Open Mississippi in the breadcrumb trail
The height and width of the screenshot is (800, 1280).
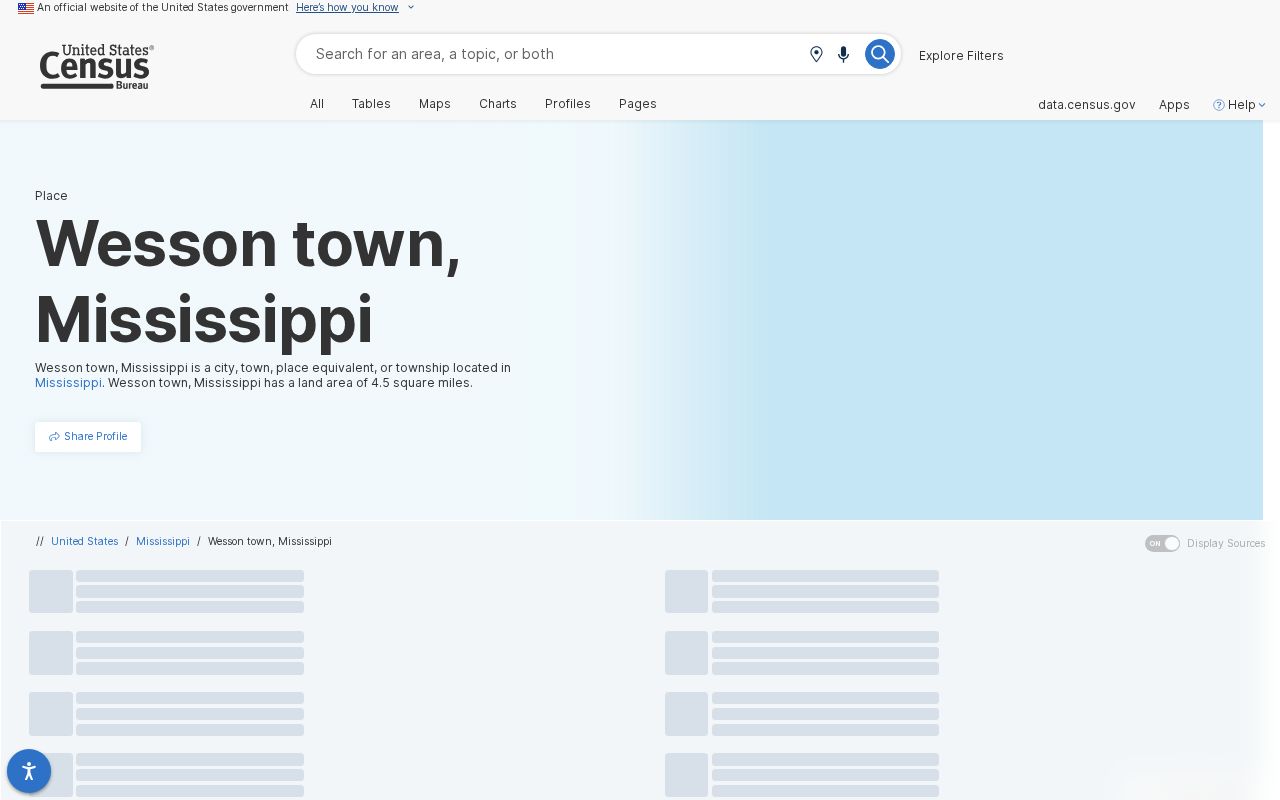tap(163, 541)
